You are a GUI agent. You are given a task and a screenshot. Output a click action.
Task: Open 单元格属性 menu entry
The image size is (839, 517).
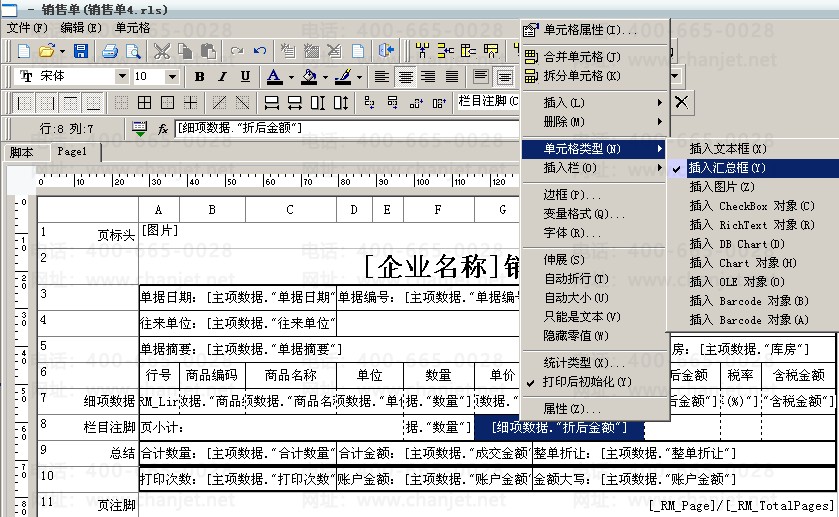[596, 30]
